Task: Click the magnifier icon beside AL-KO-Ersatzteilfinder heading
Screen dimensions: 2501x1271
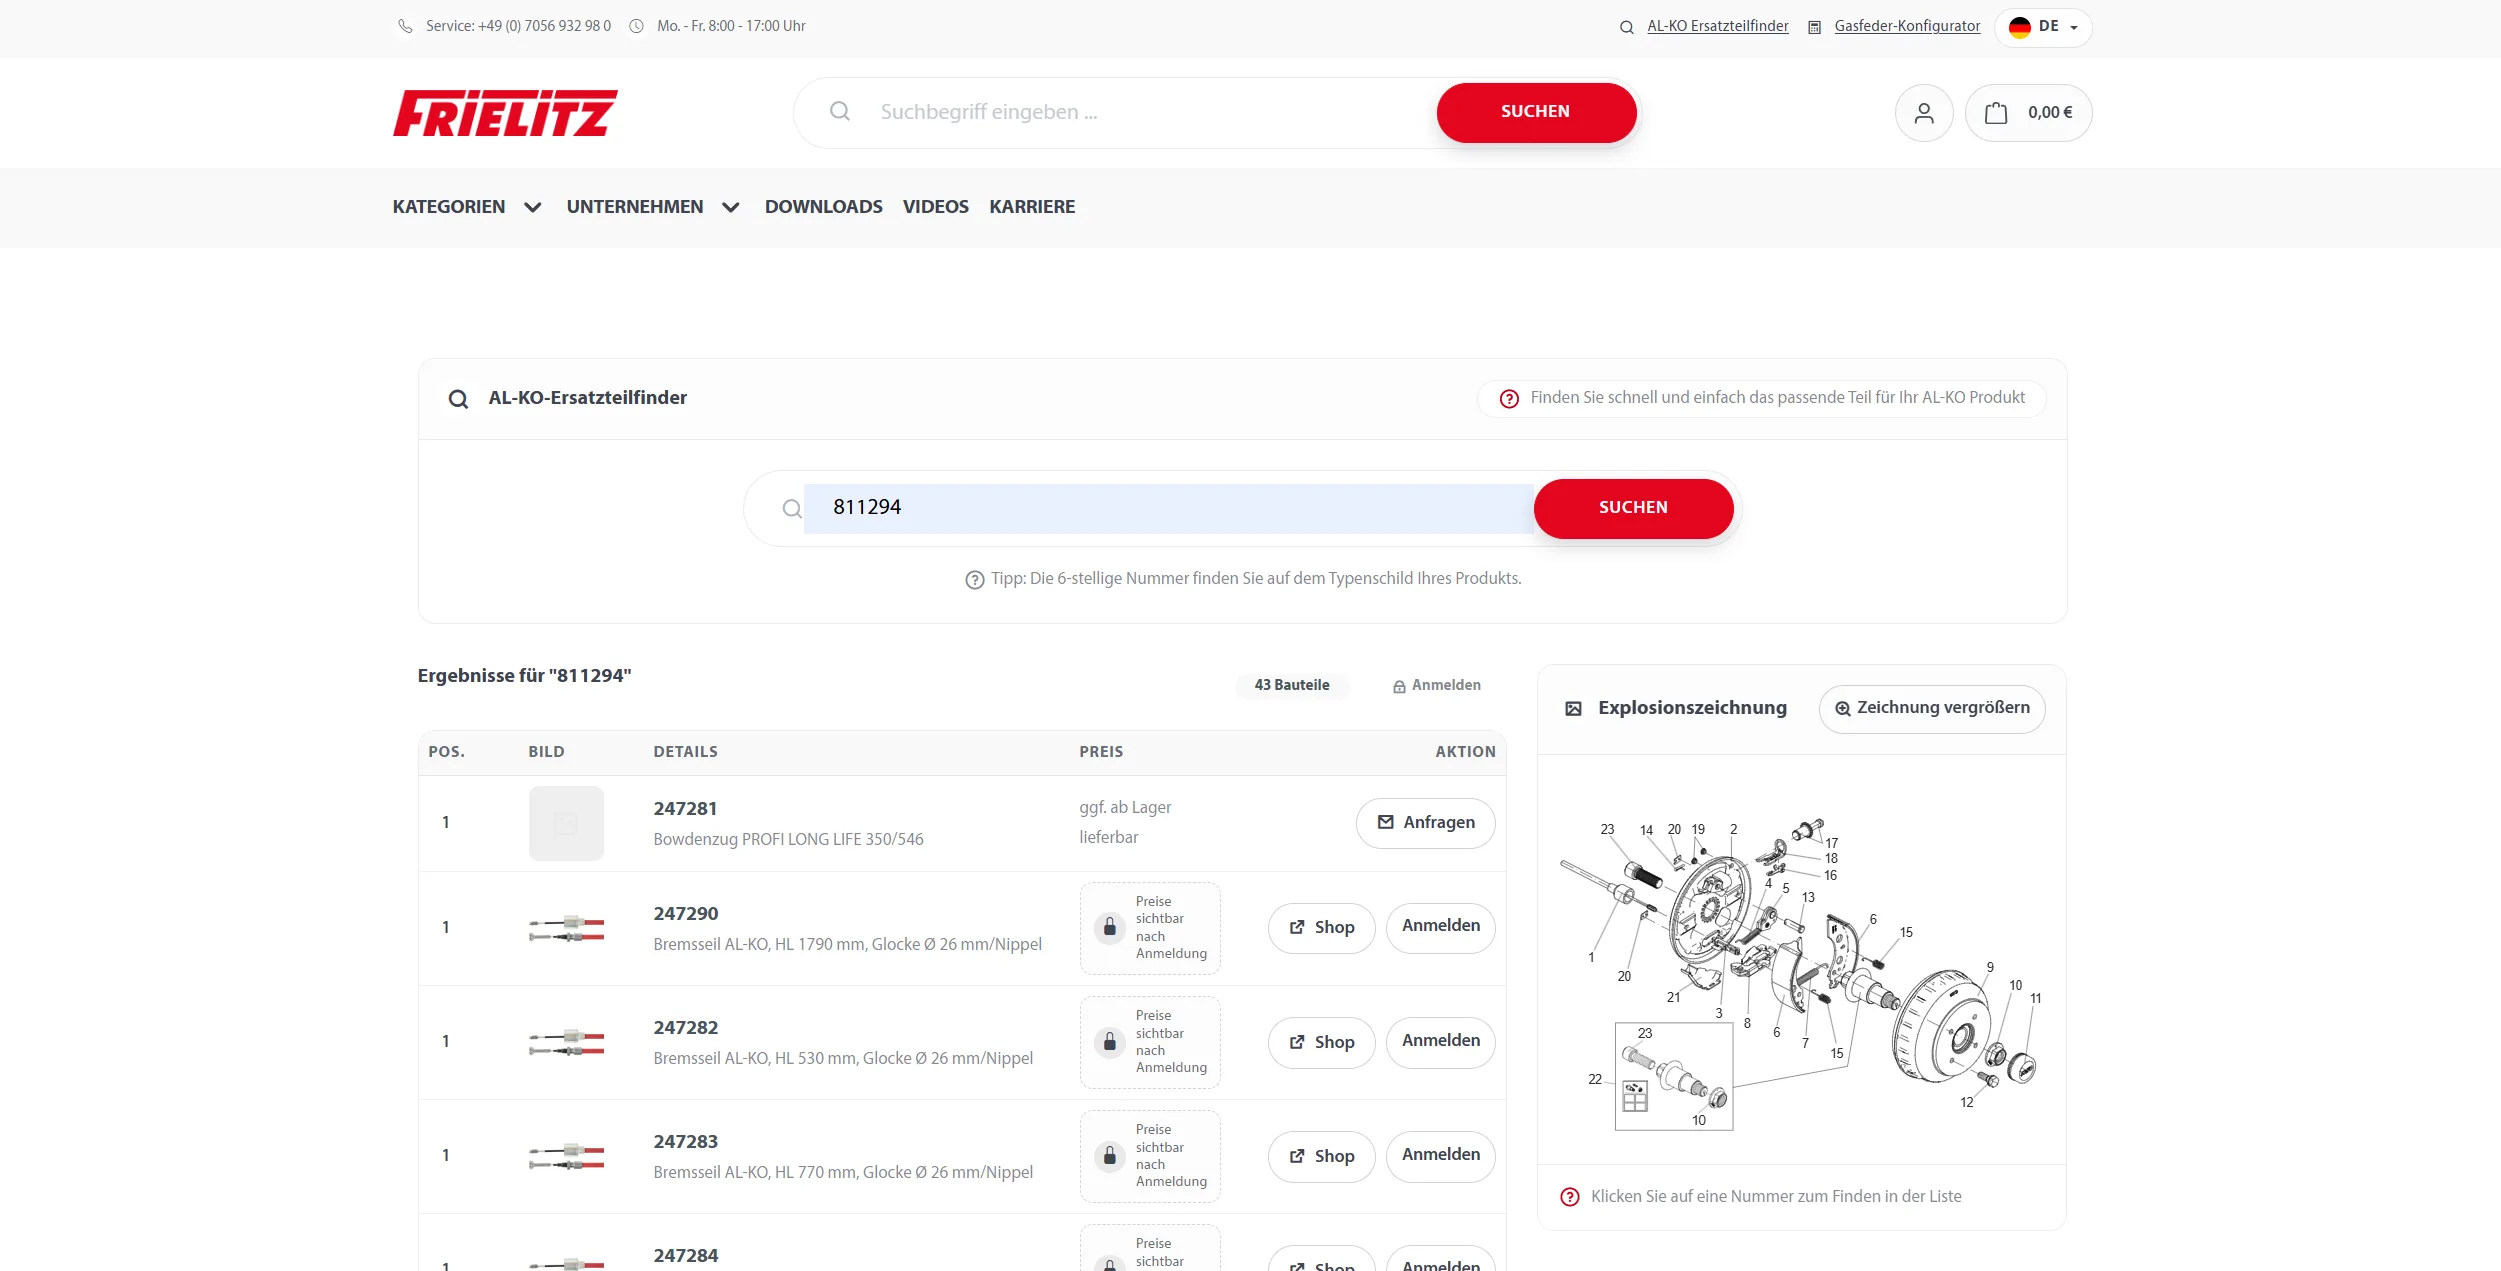Action: point(458,399)
